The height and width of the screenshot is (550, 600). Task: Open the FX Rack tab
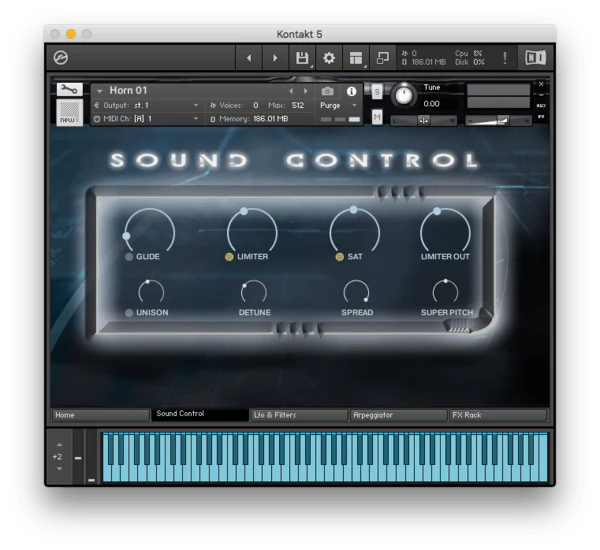click(498, 415)
